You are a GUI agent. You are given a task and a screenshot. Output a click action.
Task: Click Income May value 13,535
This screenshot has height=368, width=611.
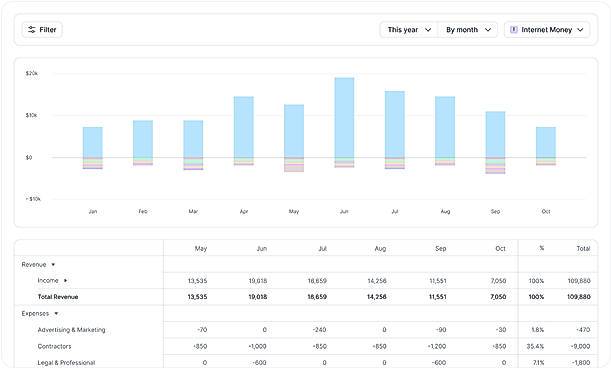point(198,281)
